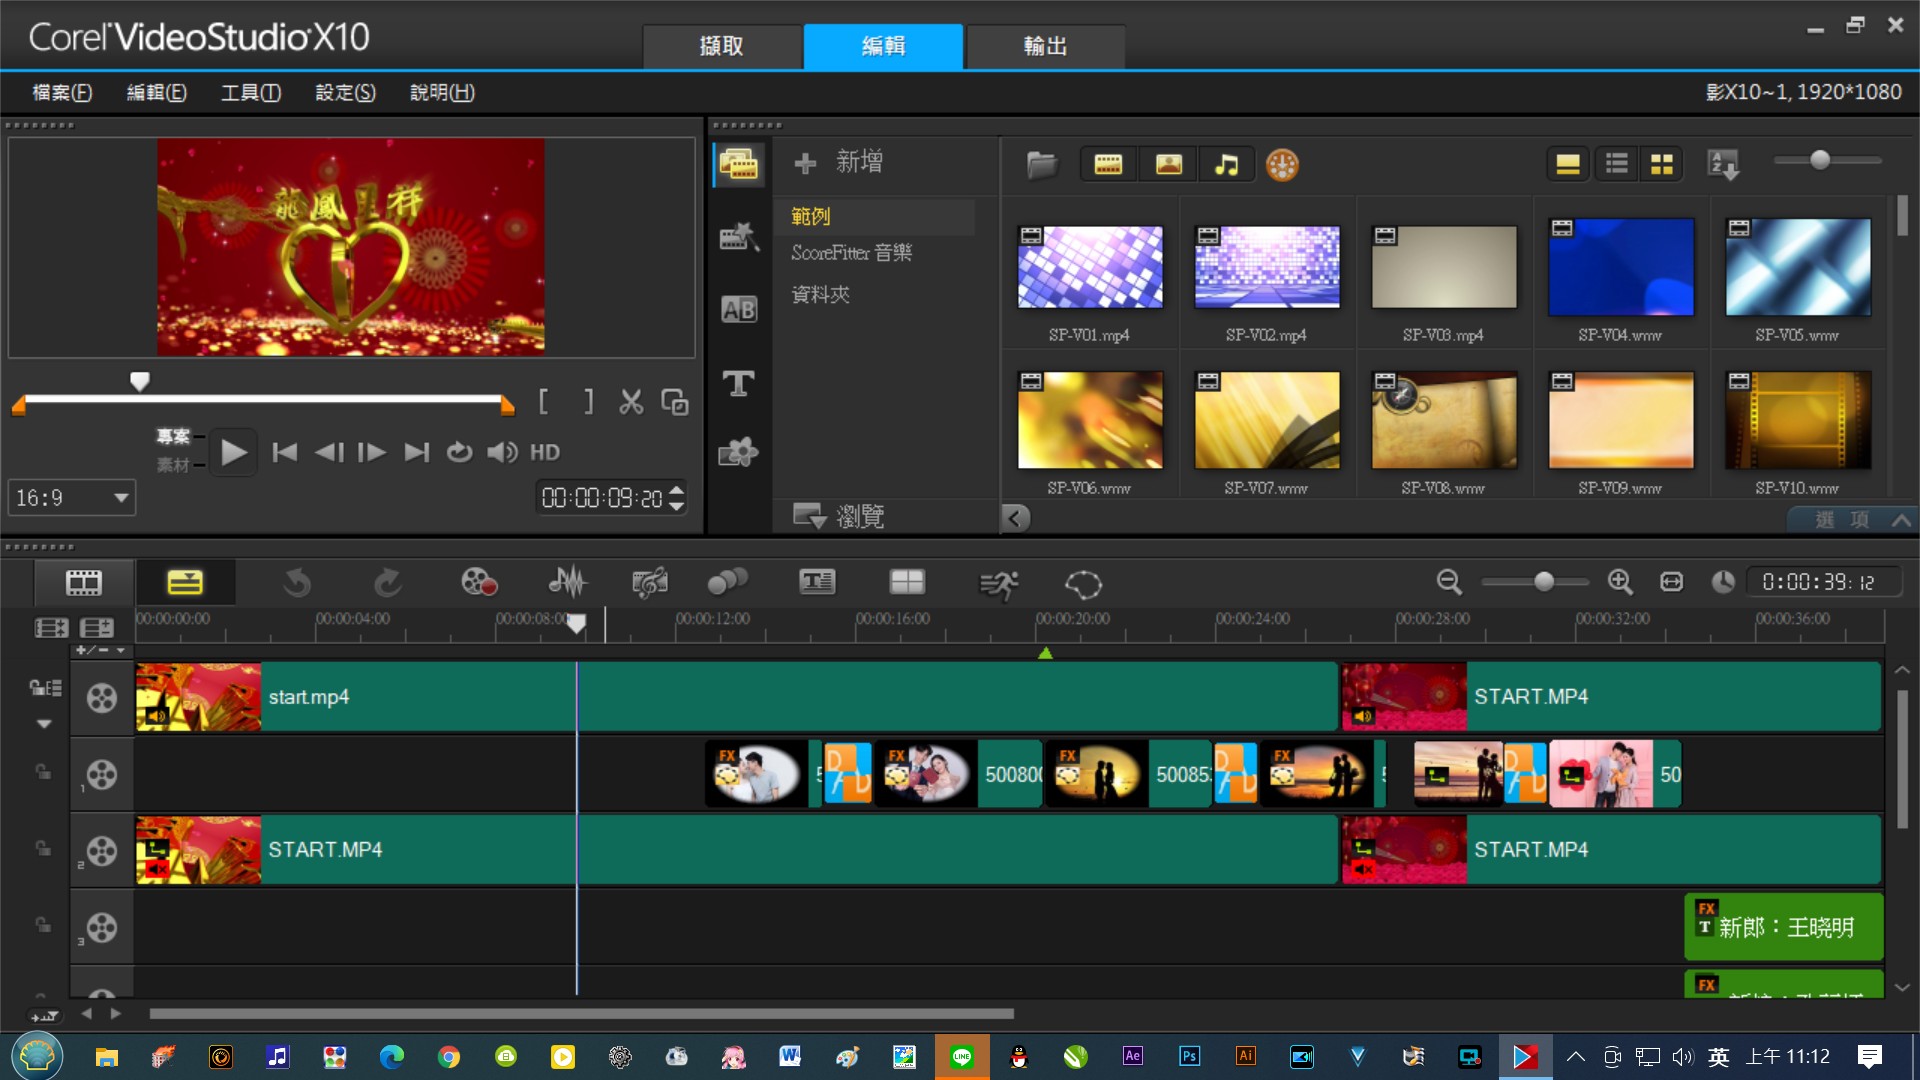Click the Sort clips in library icon

point(1723,164)
